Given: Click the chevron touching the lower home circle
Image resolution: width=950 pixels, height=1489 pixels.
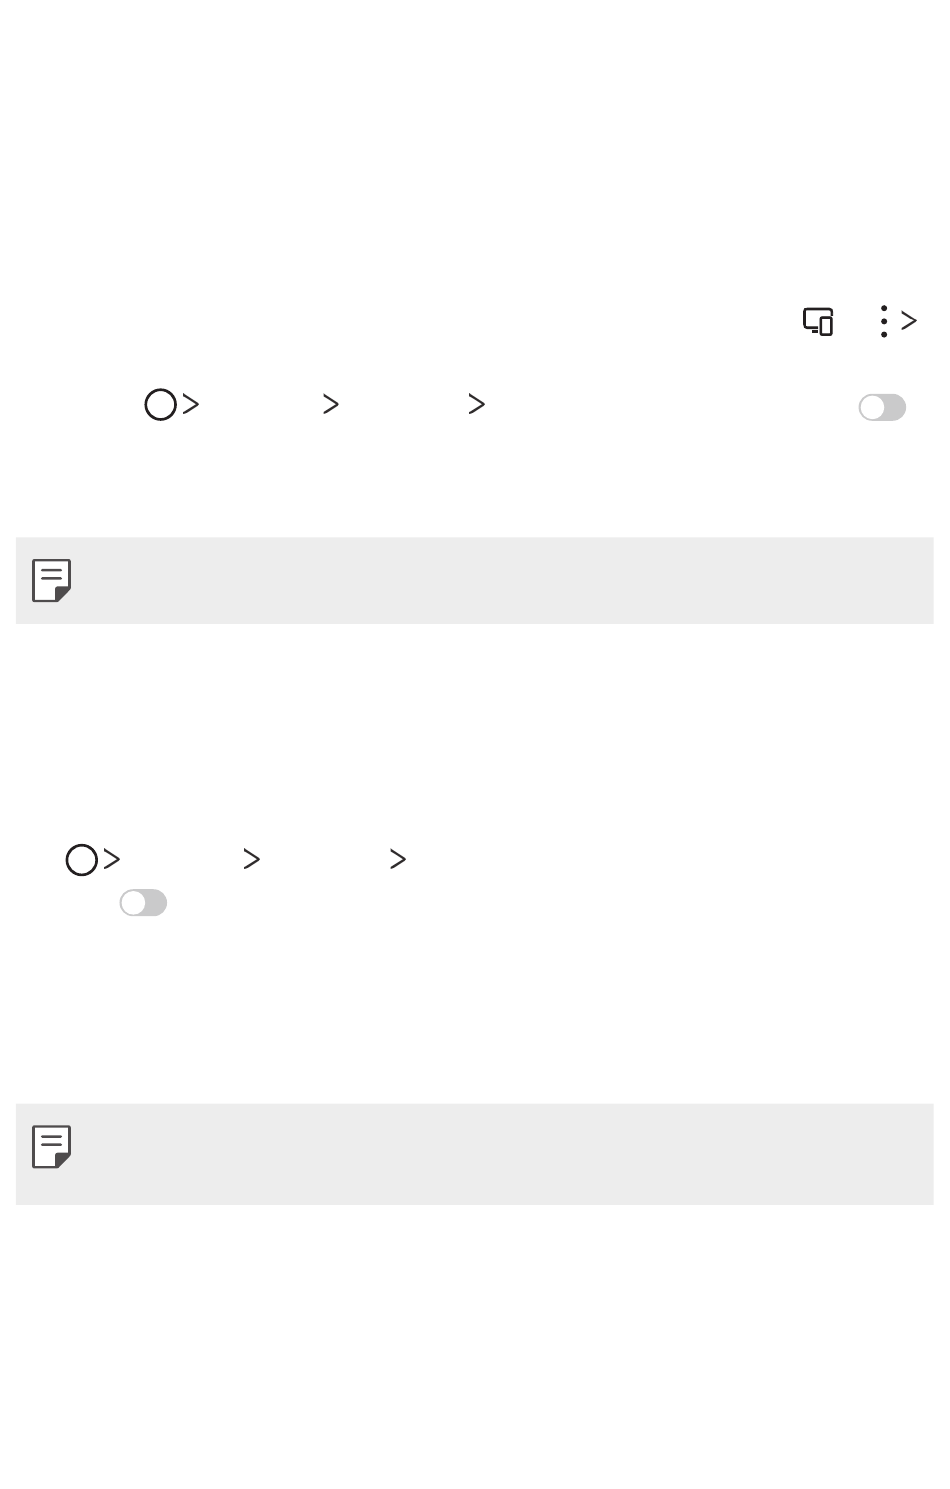Looking at the screenshot, I should (x=112, y=860).
